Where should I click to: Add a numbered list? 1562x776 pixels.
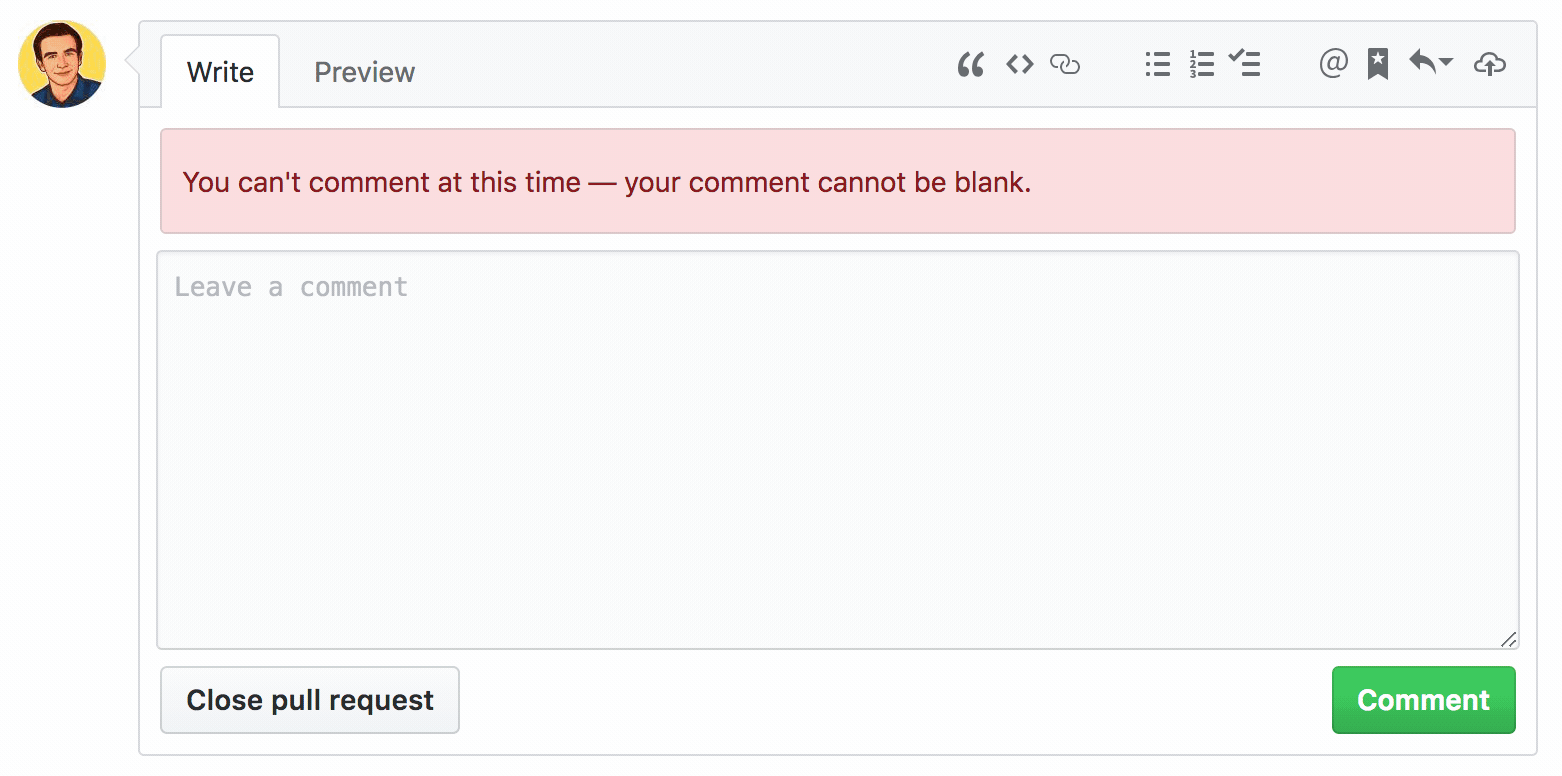(x=1201, y=64)
